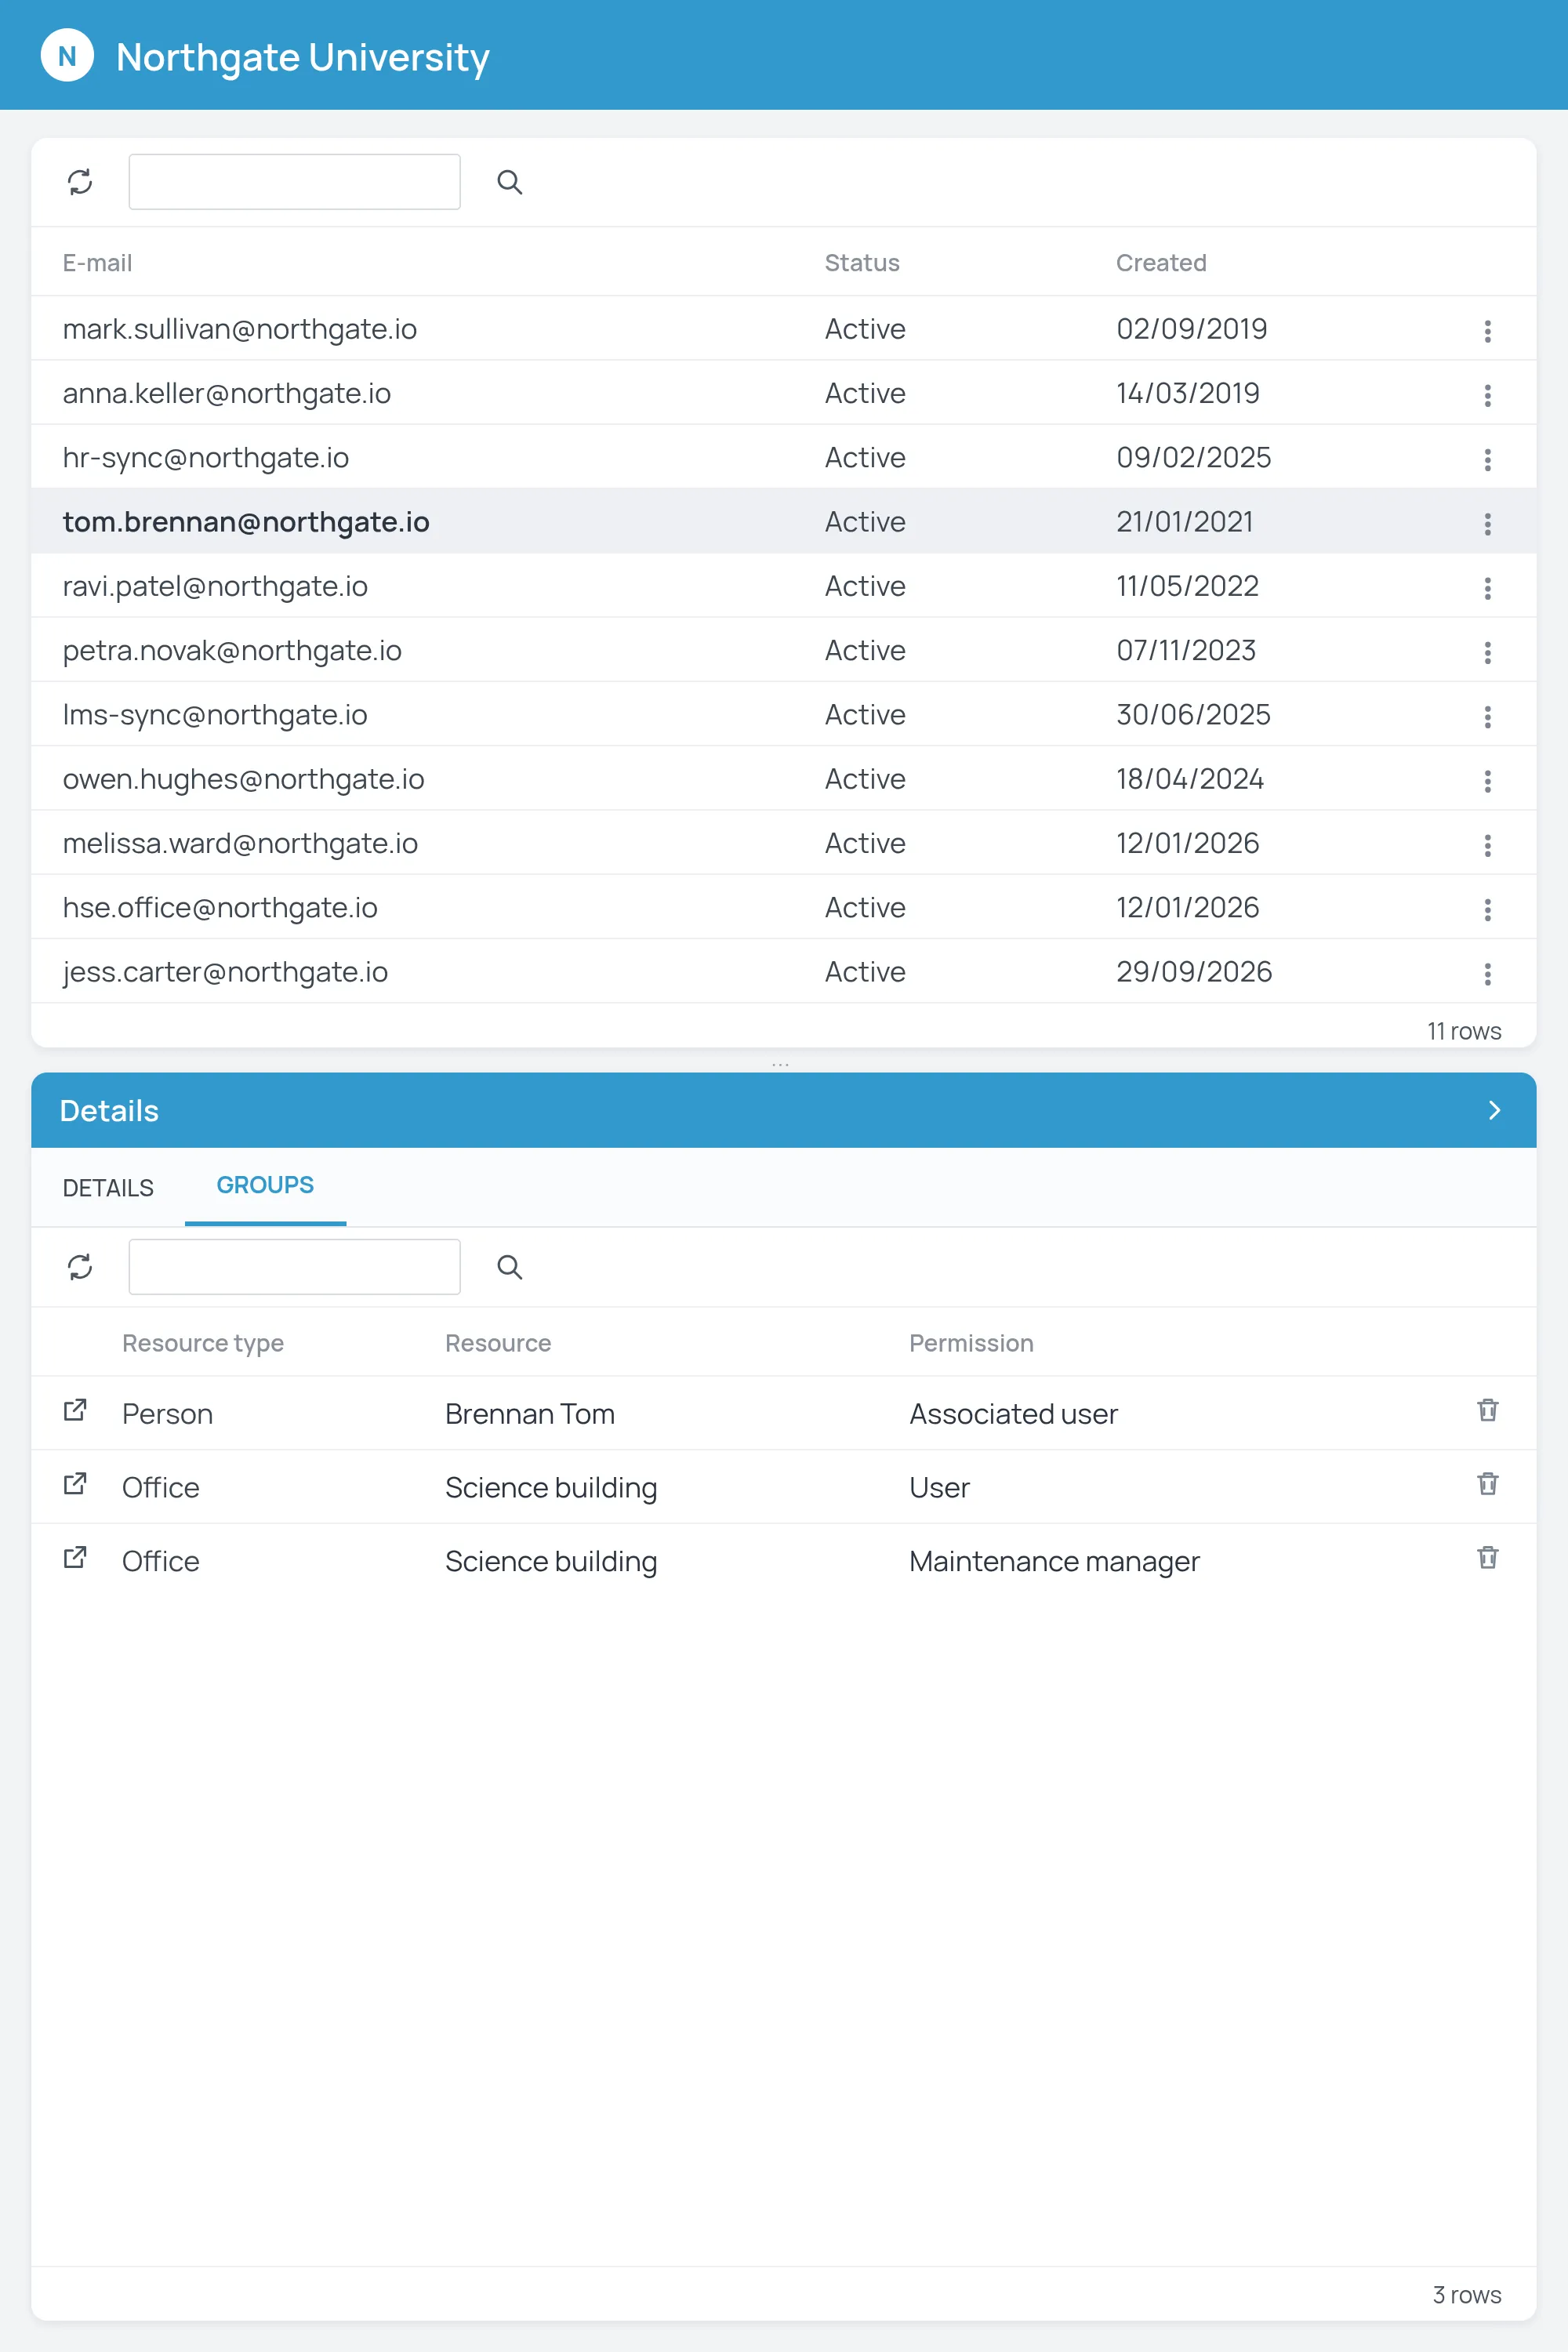
Task: Open row menu for melissa.ward@northgate.io
Action: [1488, 845]
